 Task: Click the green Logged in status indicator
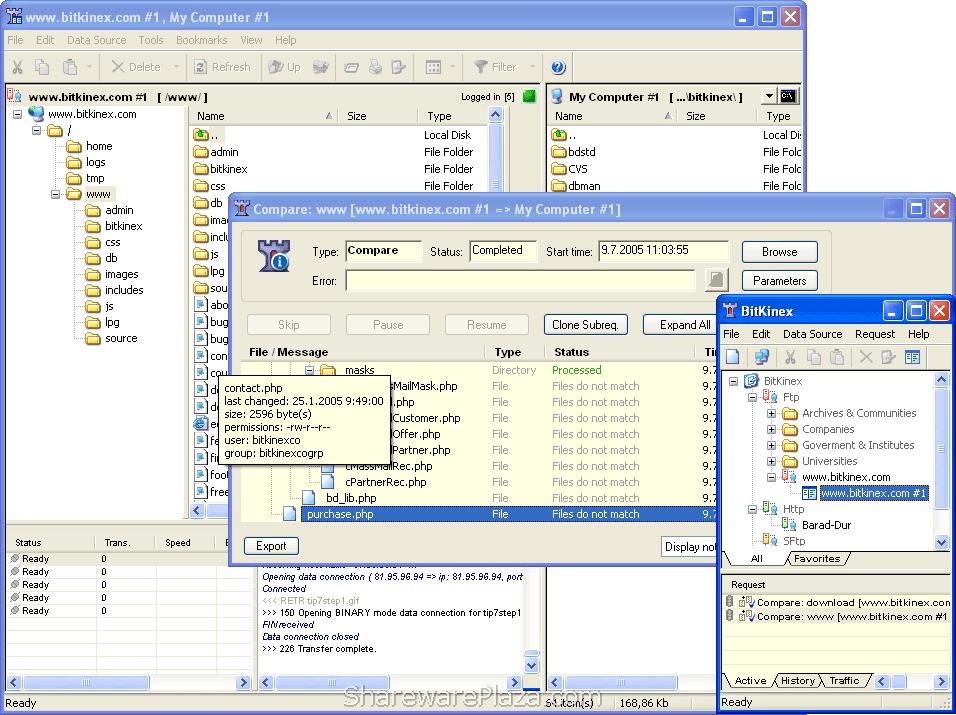(x=529, y=96)
